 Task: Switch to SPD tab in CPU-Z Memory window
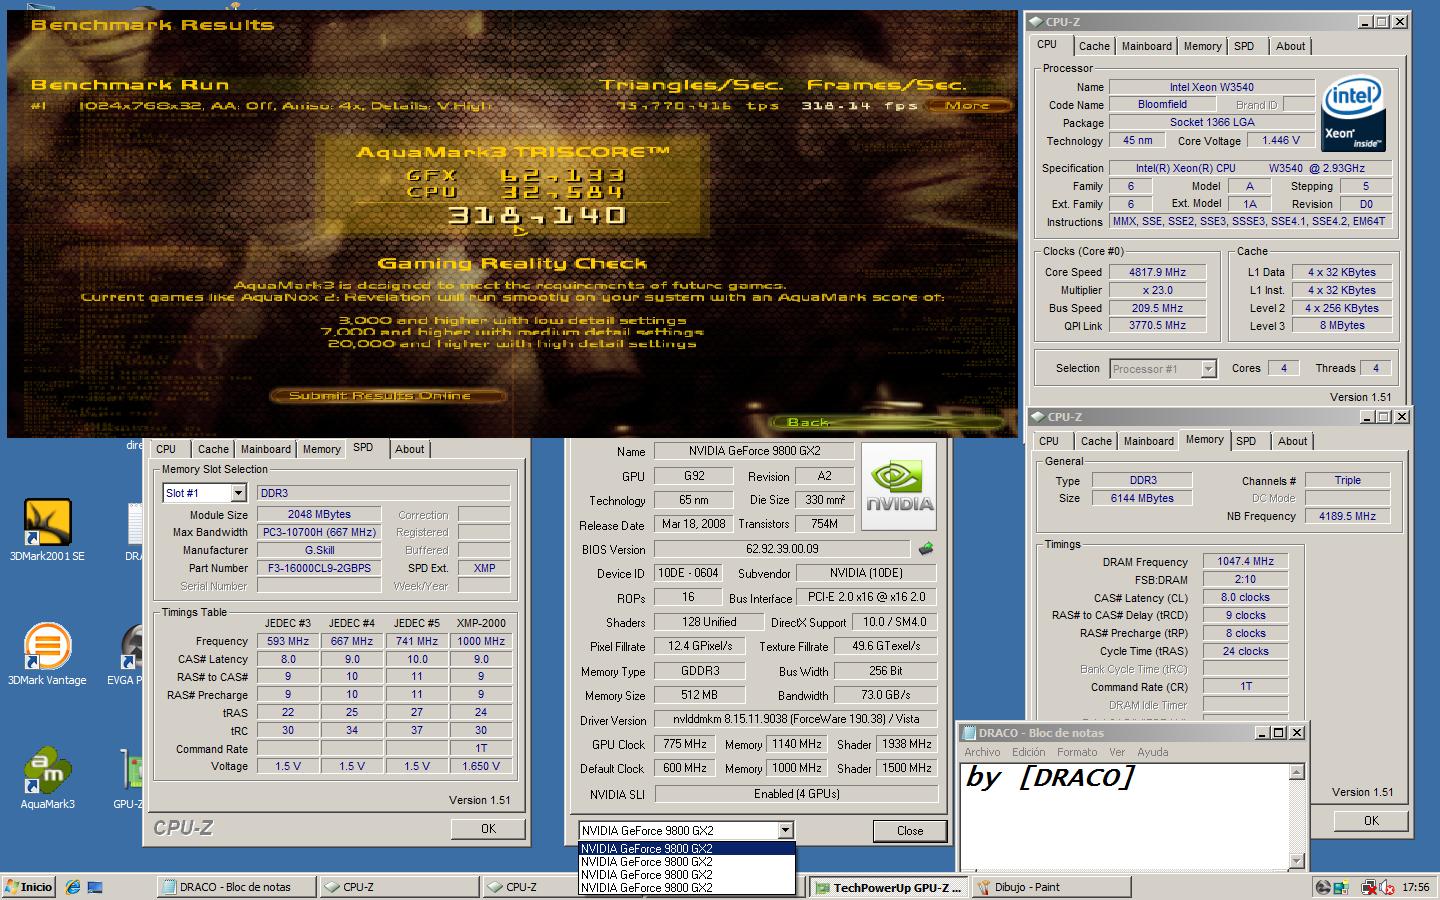click(1246, 441)
